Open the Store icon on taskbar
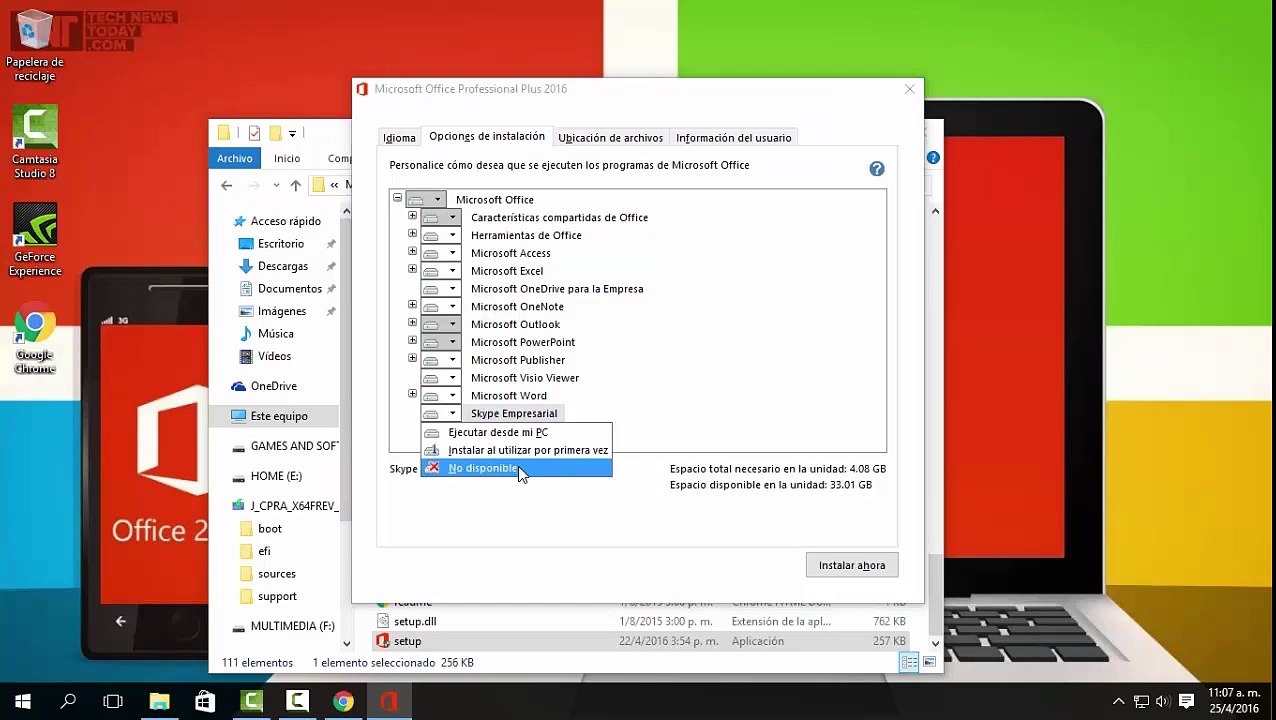 coord(205,701)
